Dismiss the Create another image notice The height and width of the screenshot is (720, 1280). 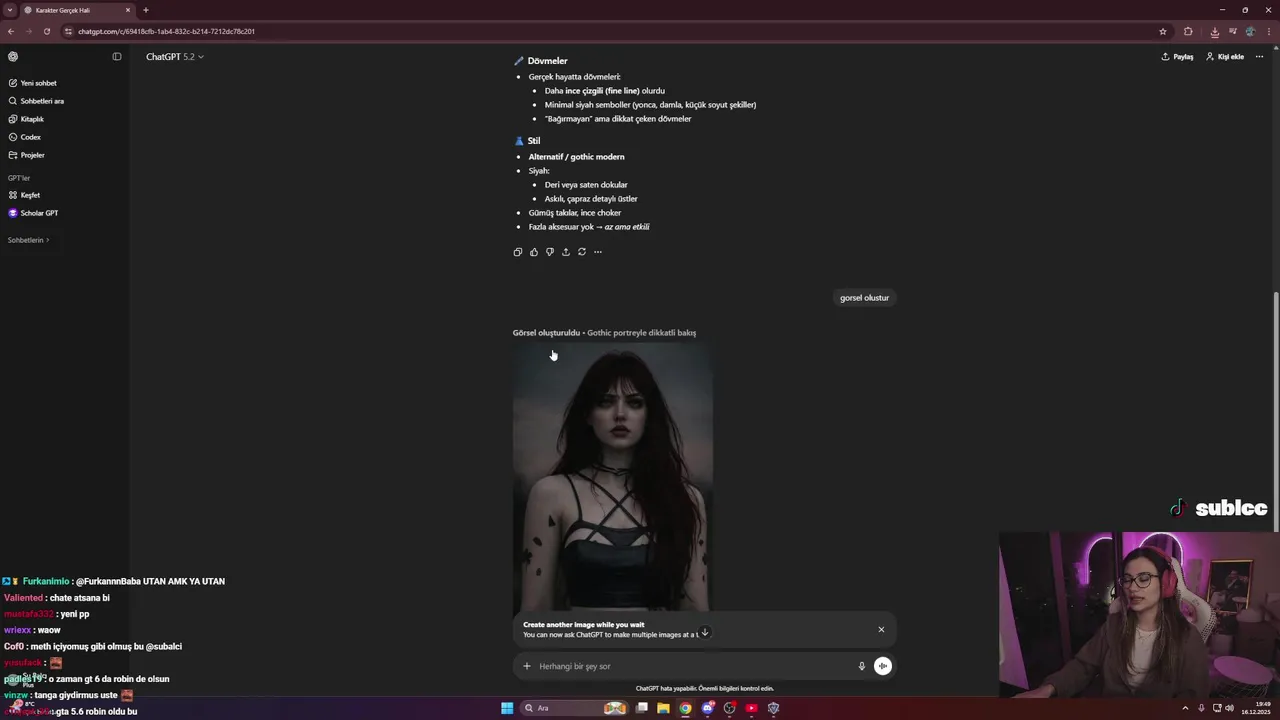pos(881,630)
